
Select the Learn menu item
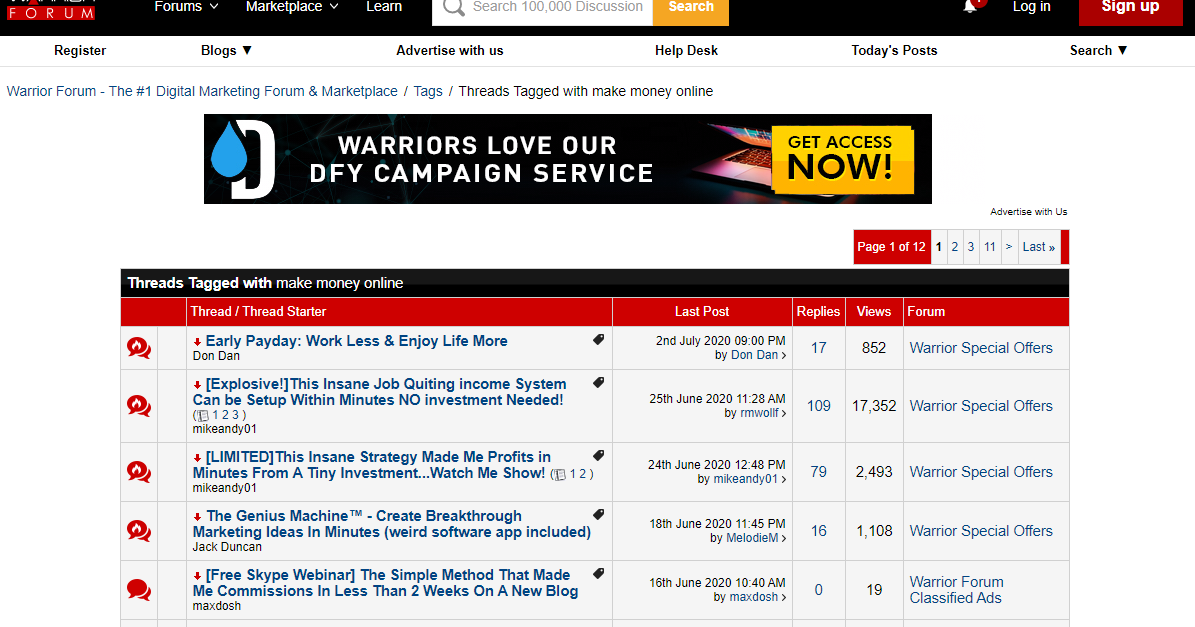[x=383, y=7]
